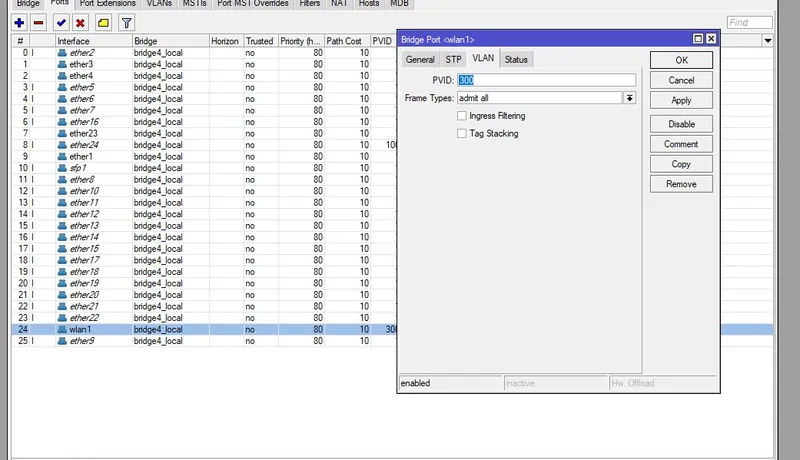Click the Find search box
This screenshot has height=460, width=800.
[x=749, y=22]
